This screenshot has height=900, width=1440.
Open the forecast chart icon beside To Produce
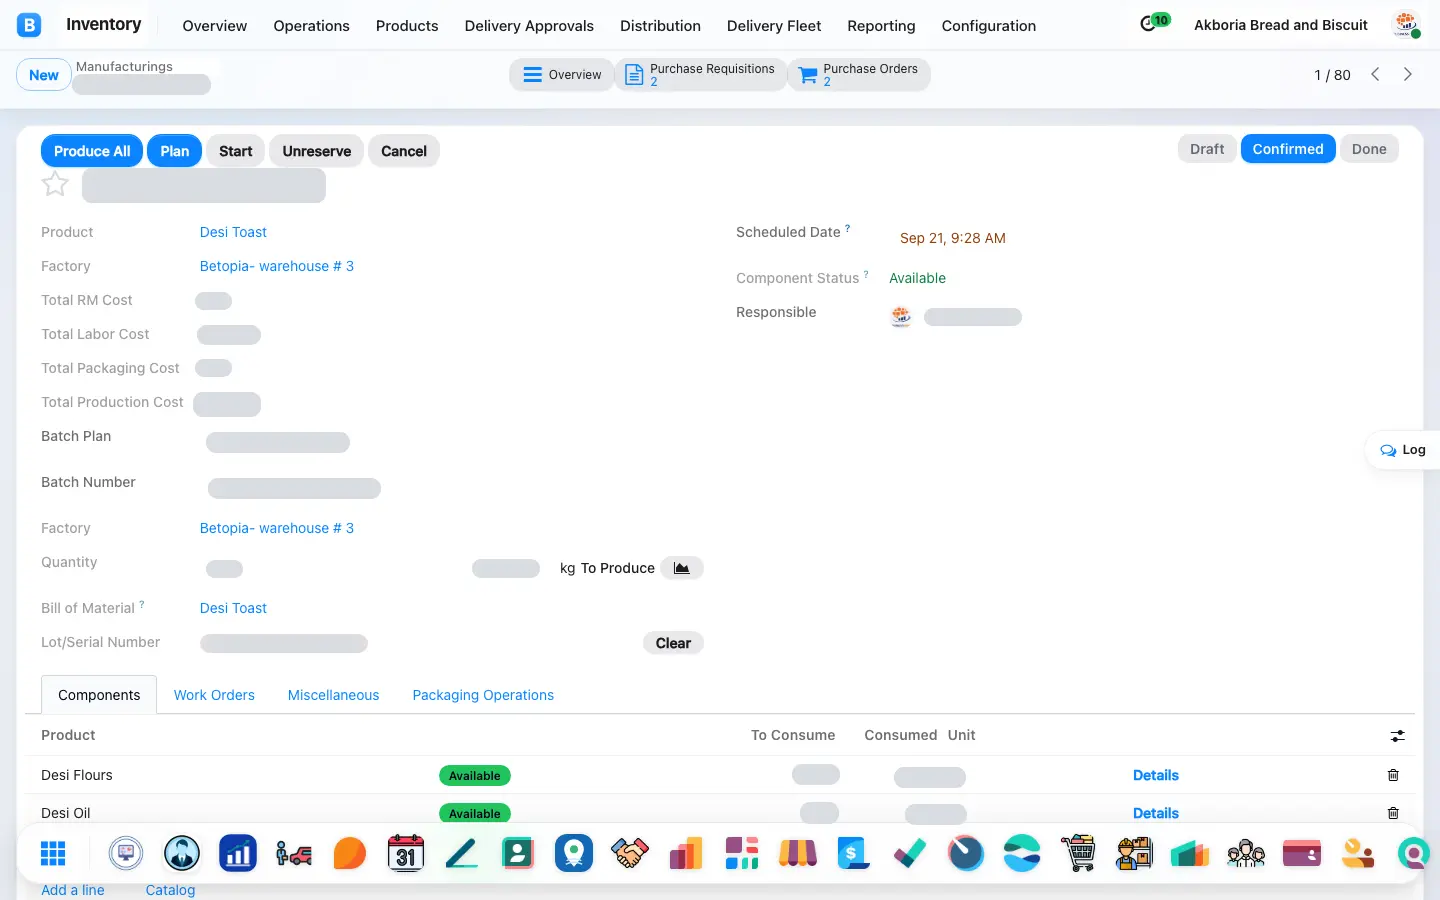pos(682,568)
